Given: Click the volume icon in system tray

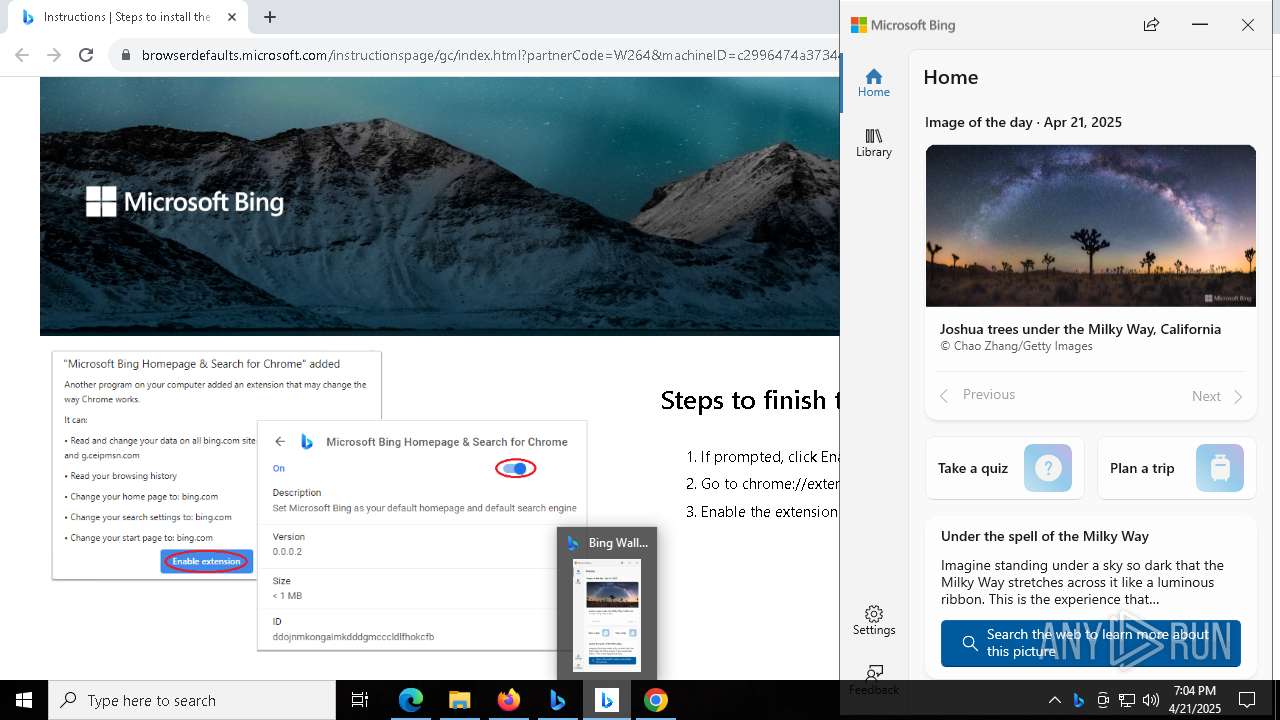Looking at the screenshot, I should (x=1151, y=700).
